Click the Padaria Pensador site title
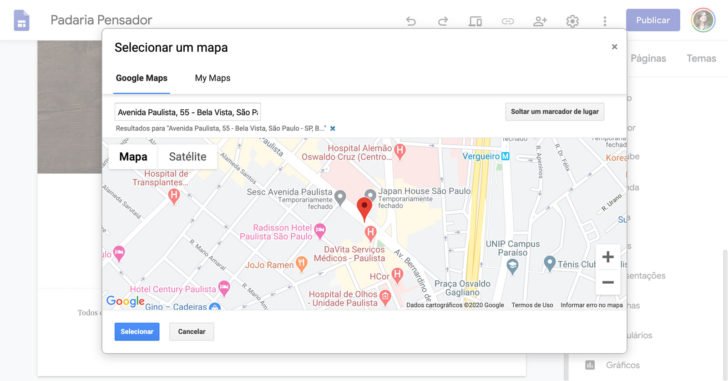Viewport: 728px width, 381px height. (x=101, y=20)
